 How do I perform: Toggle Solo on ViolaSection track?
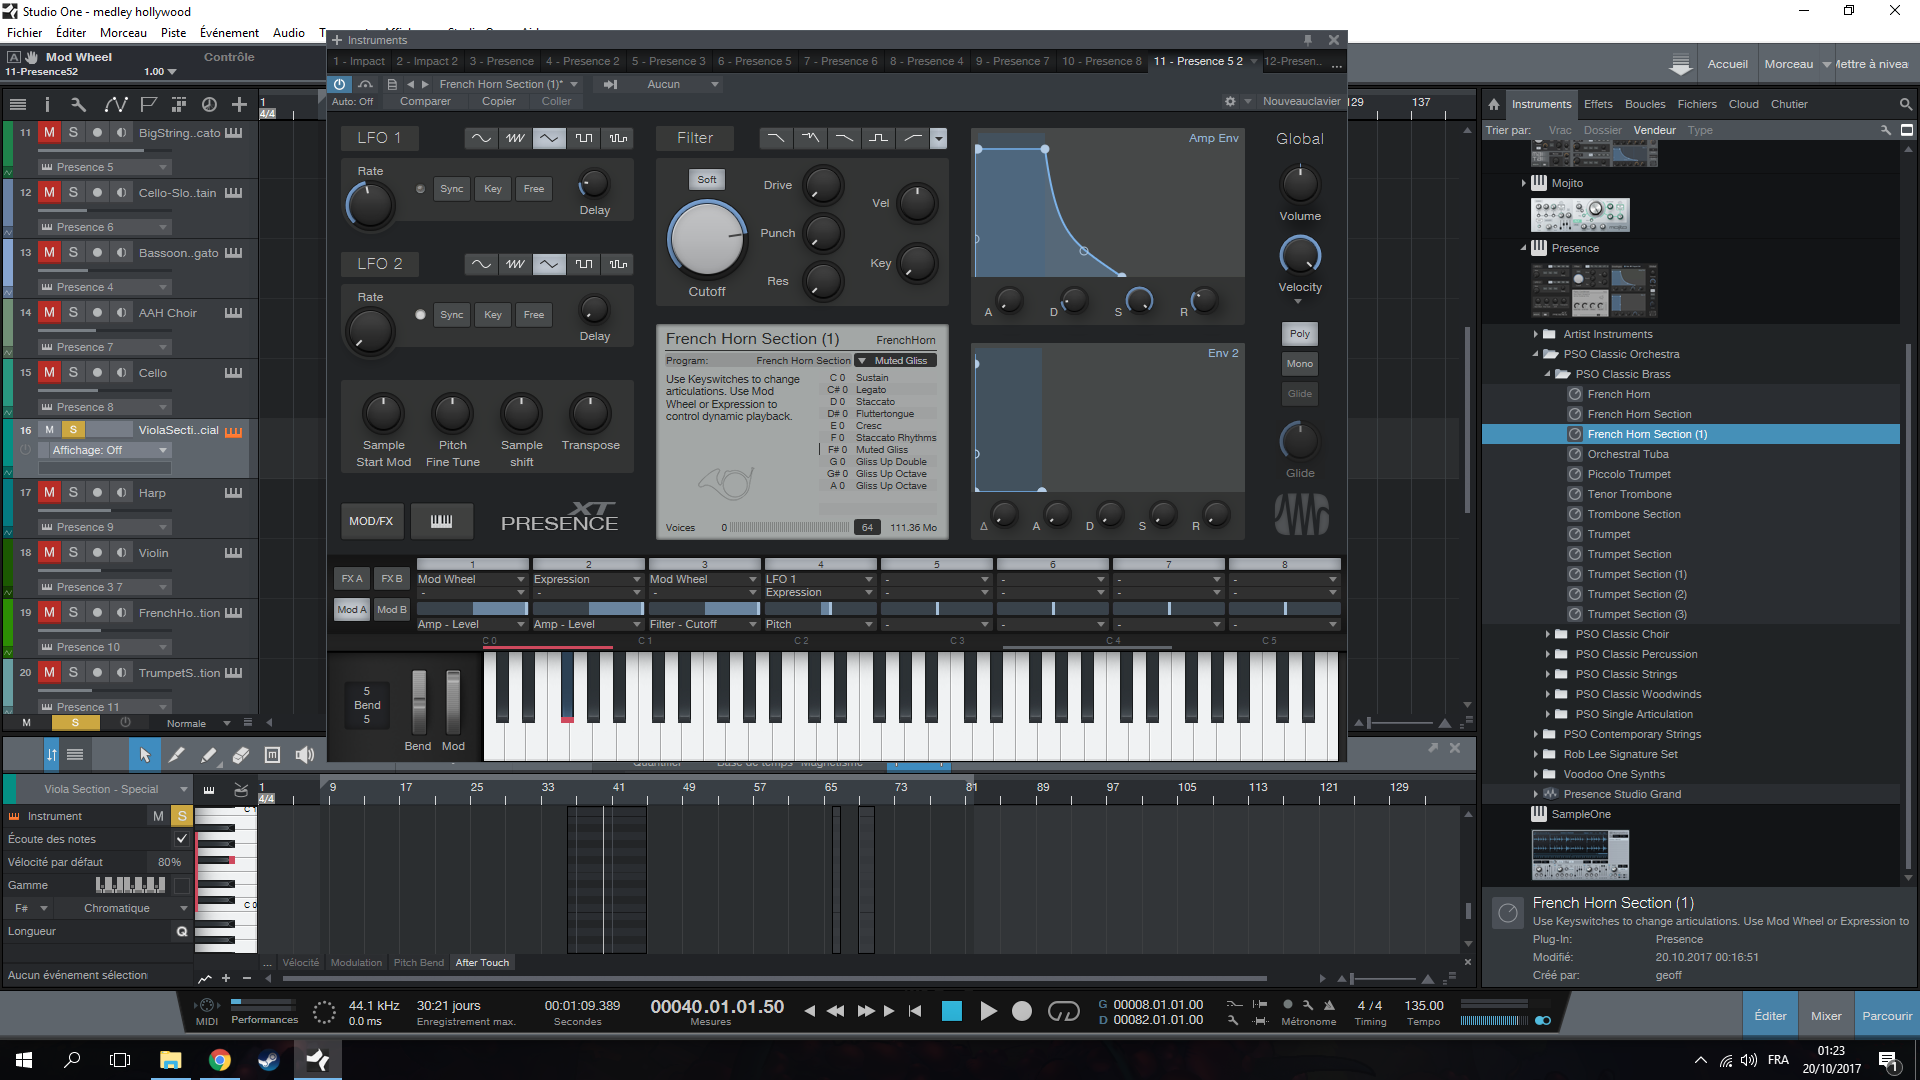point(73,430)
